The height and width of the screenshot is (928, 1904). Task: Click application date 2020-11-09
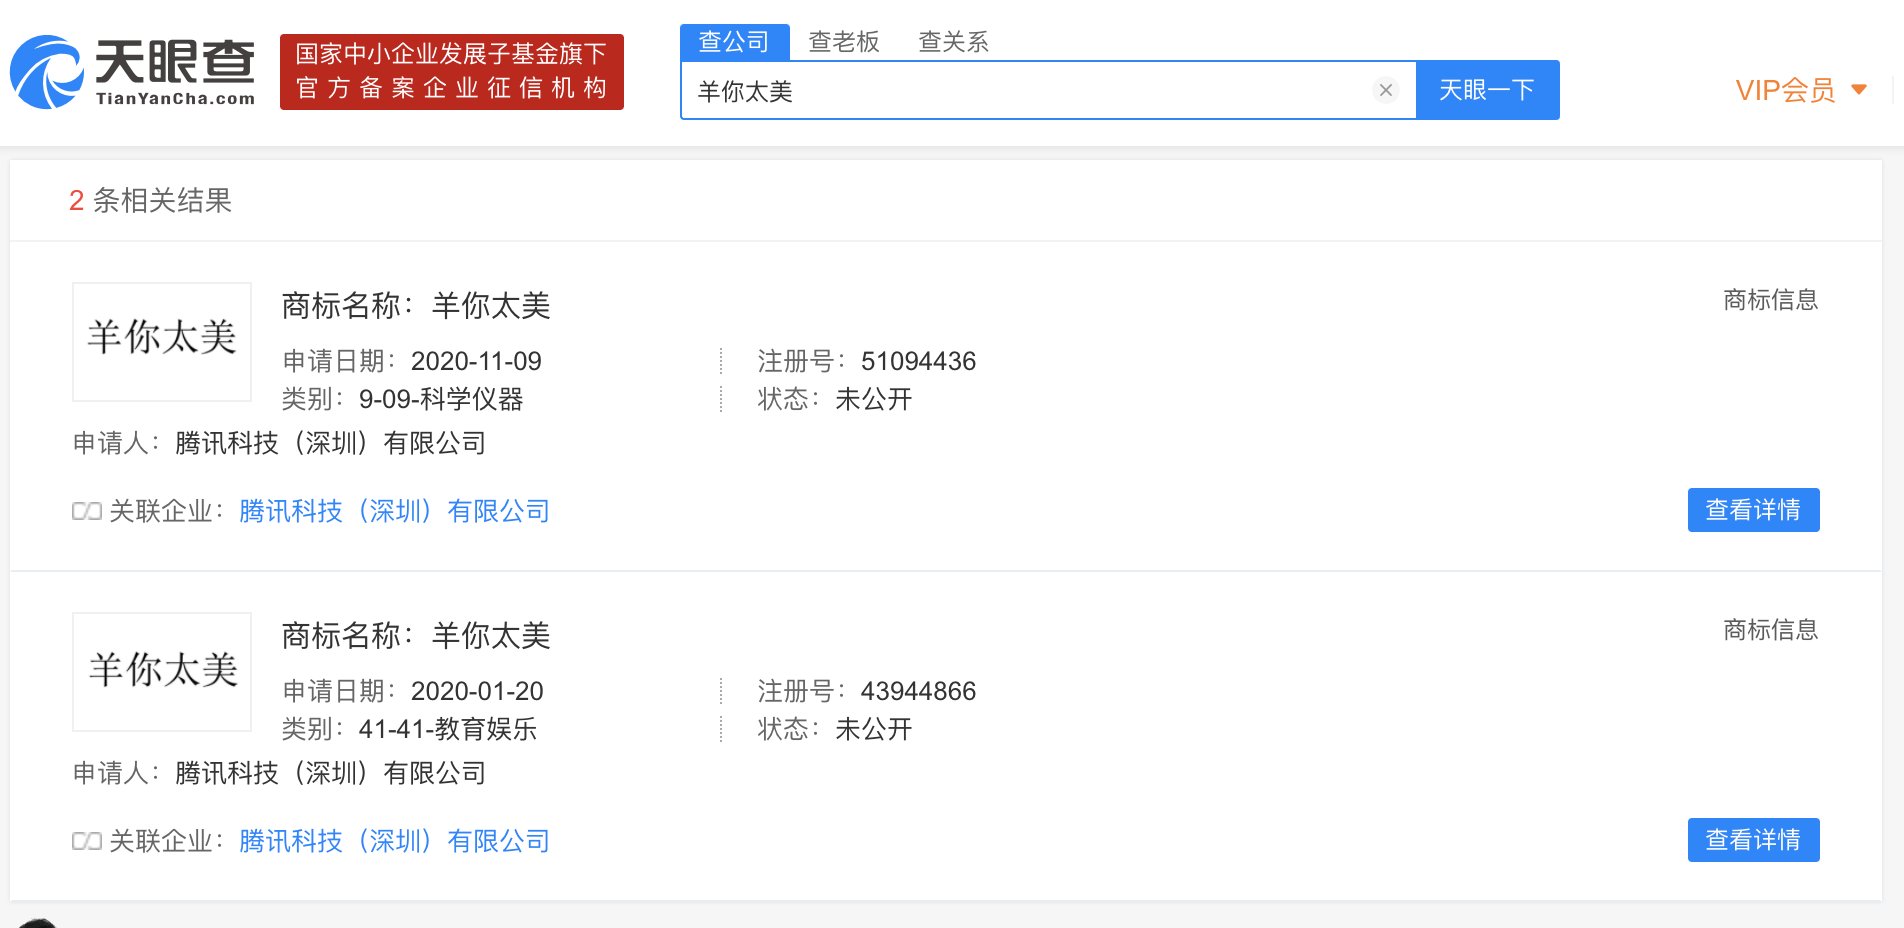476,361
